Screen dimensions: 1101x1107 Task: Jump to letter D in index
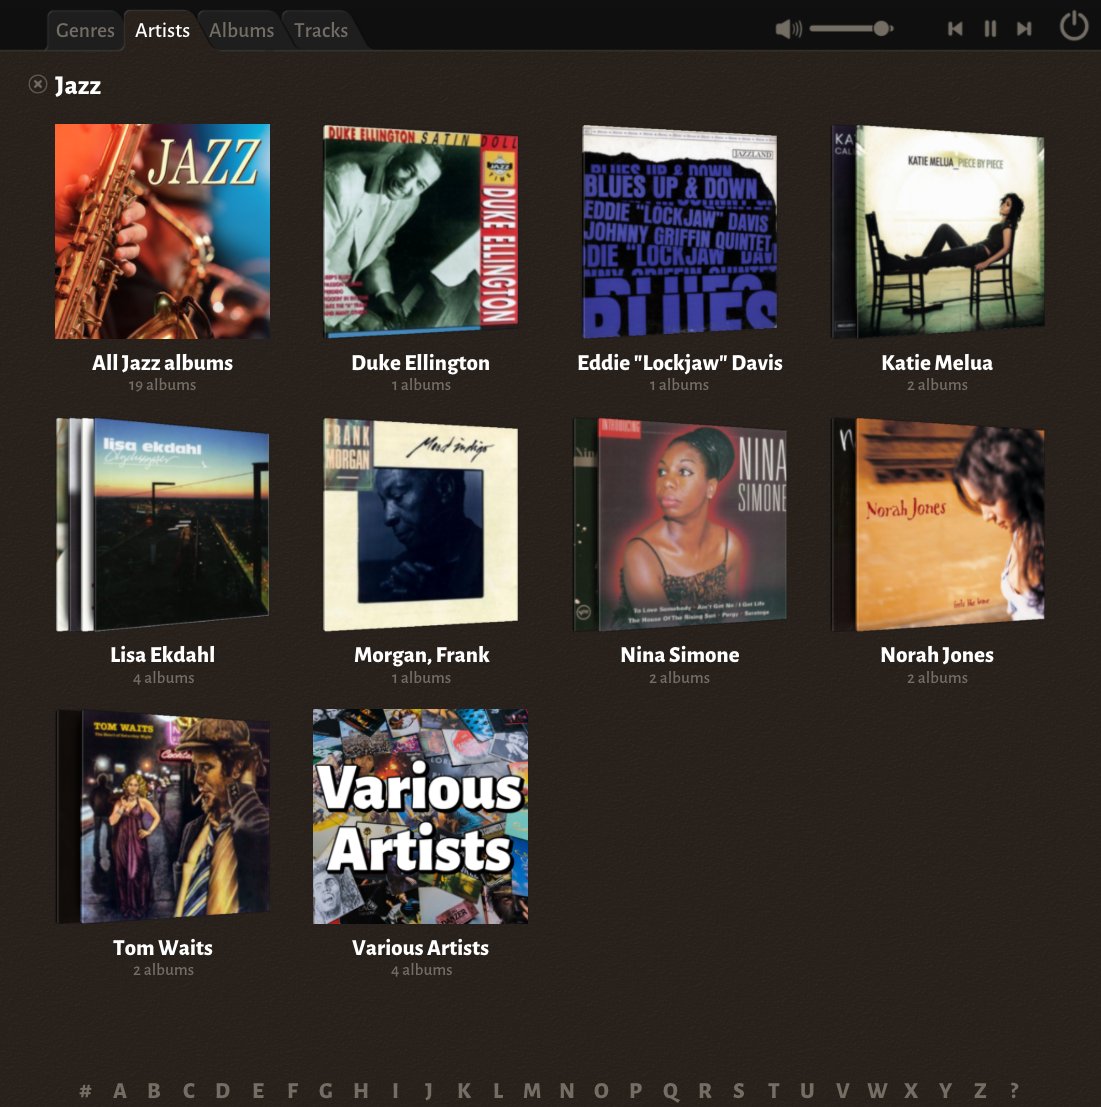click(x=222, y=1091)
